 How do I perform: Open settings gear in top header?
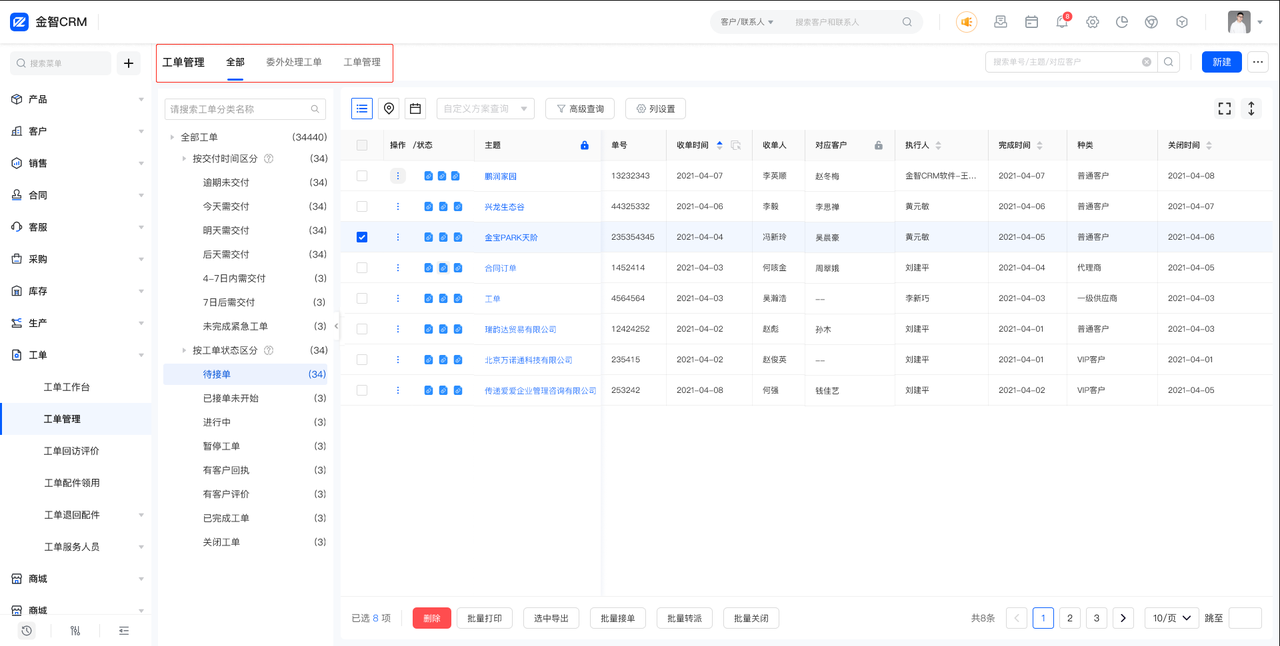(1092, 22)
